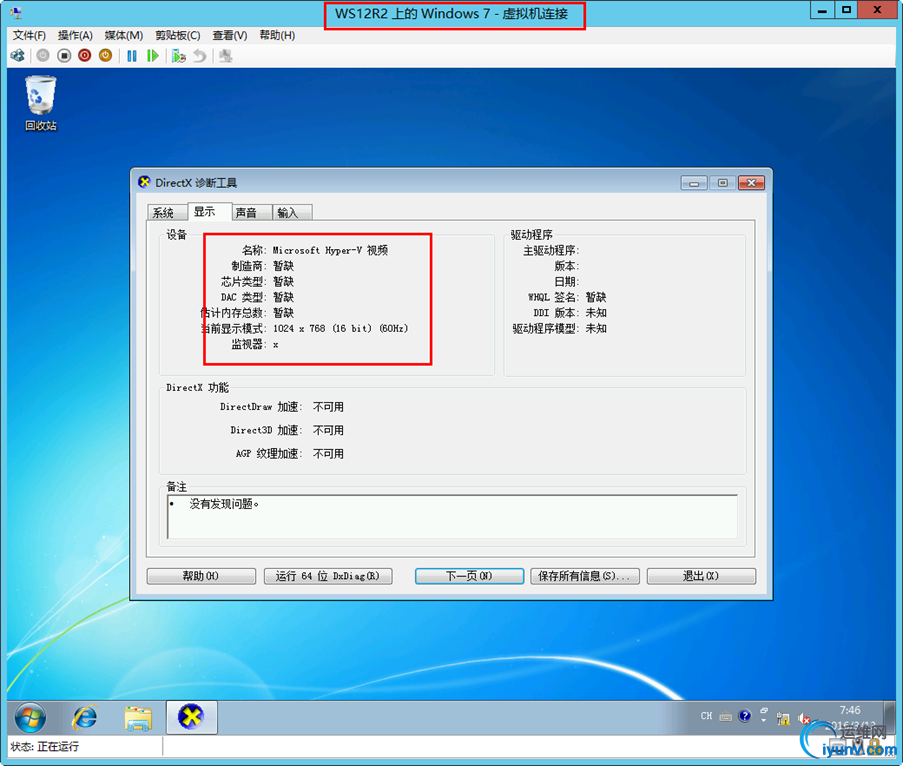This screenshot has width=903, height=766.
Task: Click the Revert undo arrow icon
Action: (x=199, y=56)
